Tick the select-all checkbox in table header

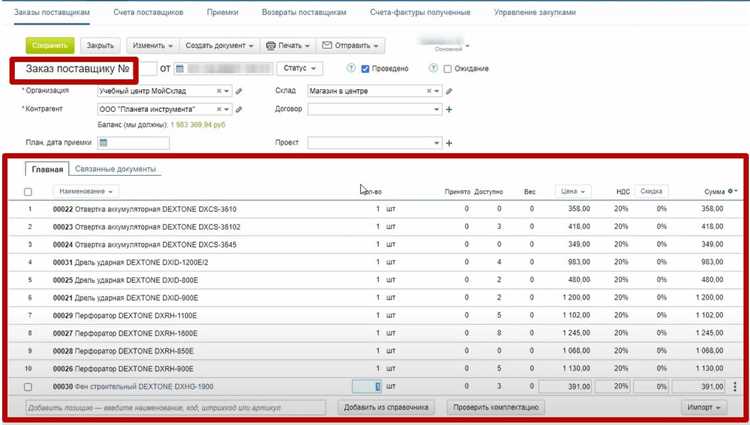tap(28, 191)
